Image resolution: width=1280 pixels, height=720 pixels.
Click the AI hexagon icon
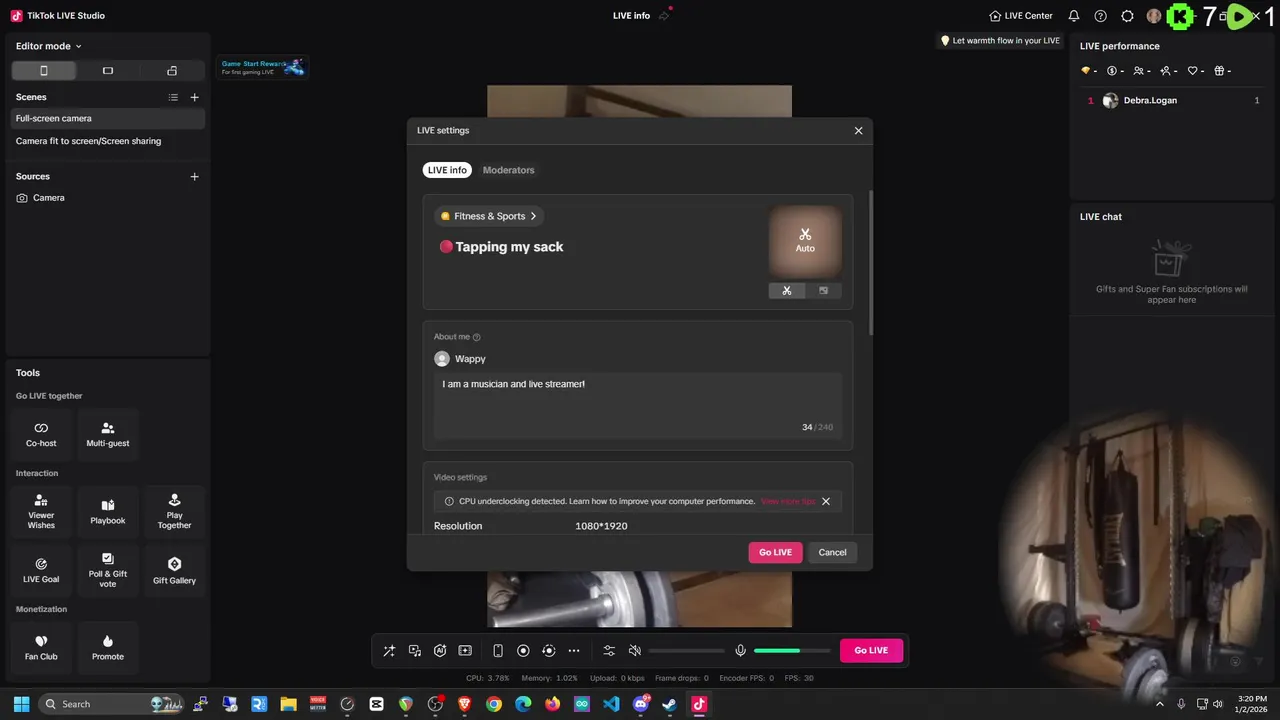440,651
